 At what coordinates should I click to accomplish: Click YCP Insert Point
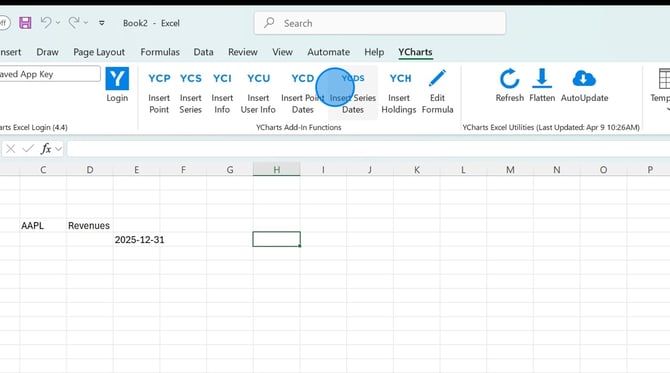coord(159,93)
